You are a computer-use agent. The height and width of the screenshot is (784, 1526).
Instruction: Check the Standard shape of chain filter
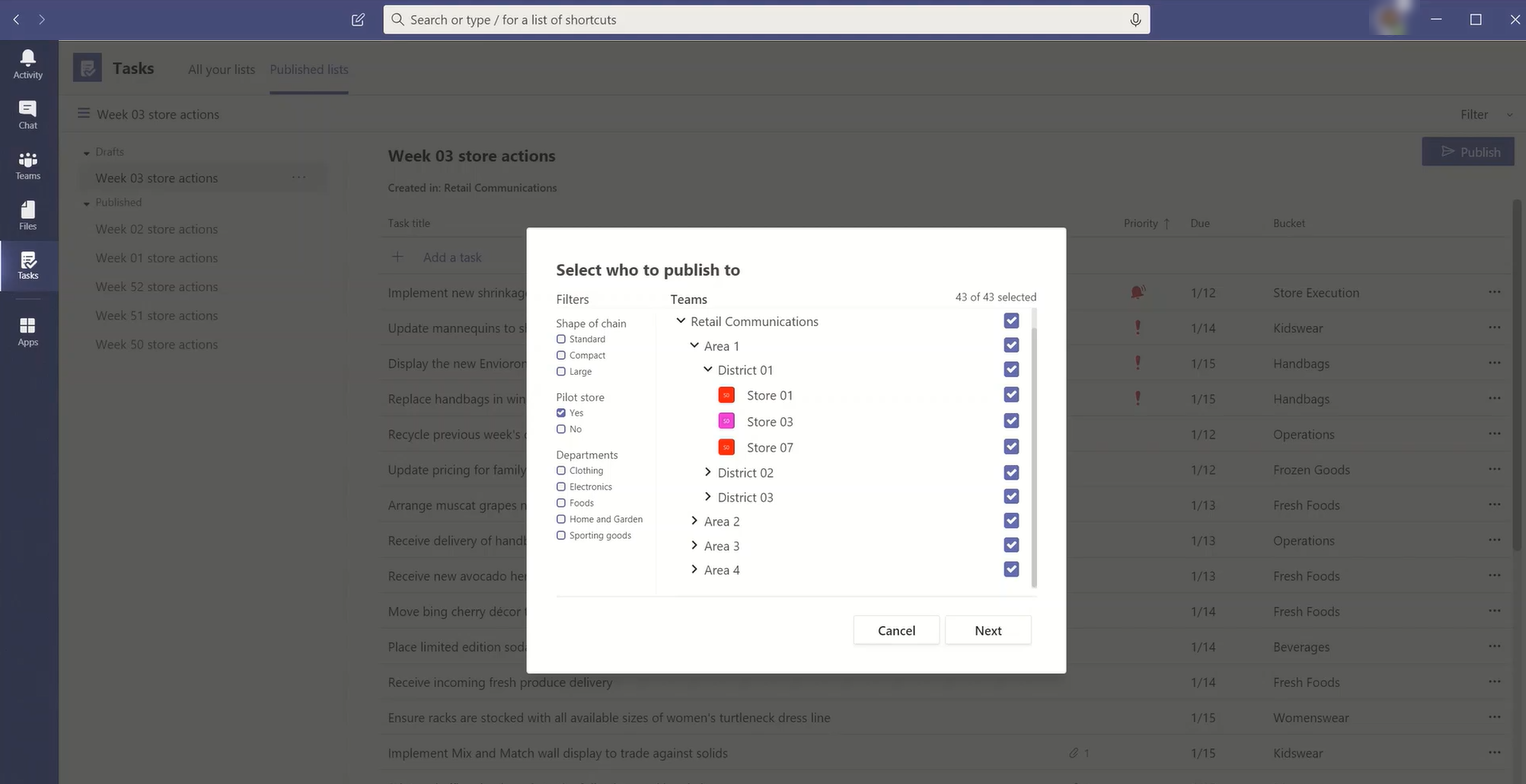[561, 339]
